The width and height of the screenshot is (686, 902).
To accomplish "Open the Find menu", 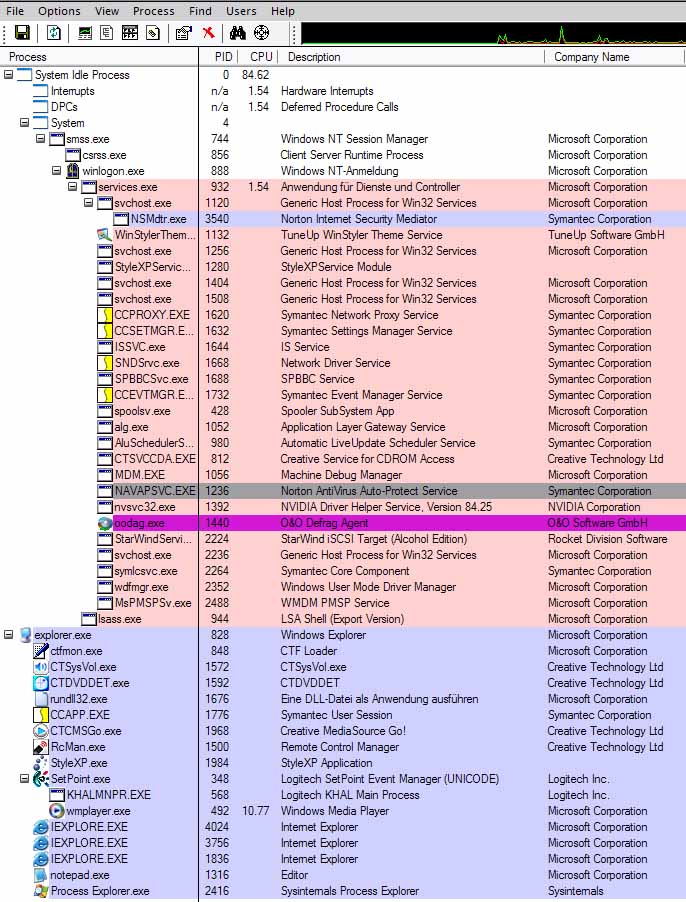I will click(200, 11).
